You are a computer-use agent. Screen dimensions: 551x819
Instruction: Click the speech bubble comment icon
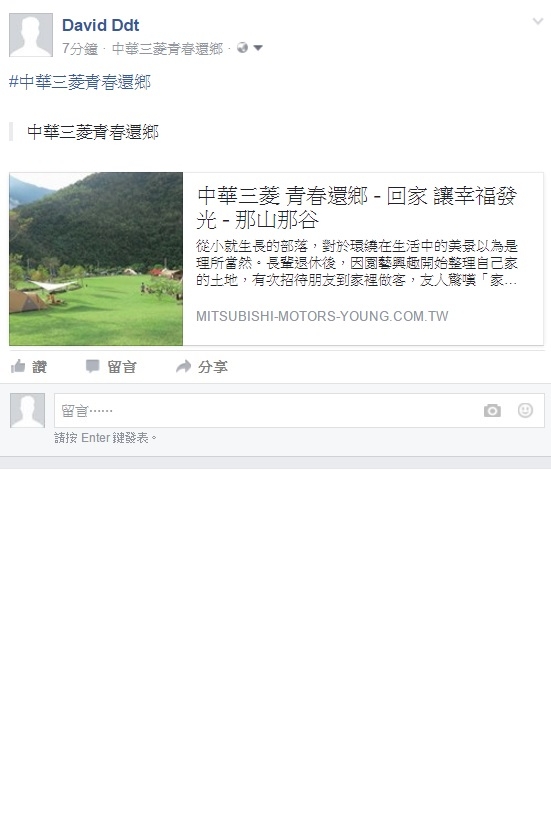[92, 366]
